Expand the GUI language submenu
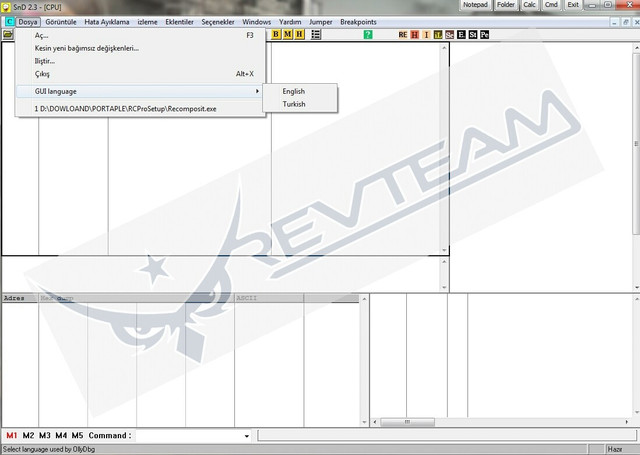This screenshot has height=455, width=640. (141, 91)
